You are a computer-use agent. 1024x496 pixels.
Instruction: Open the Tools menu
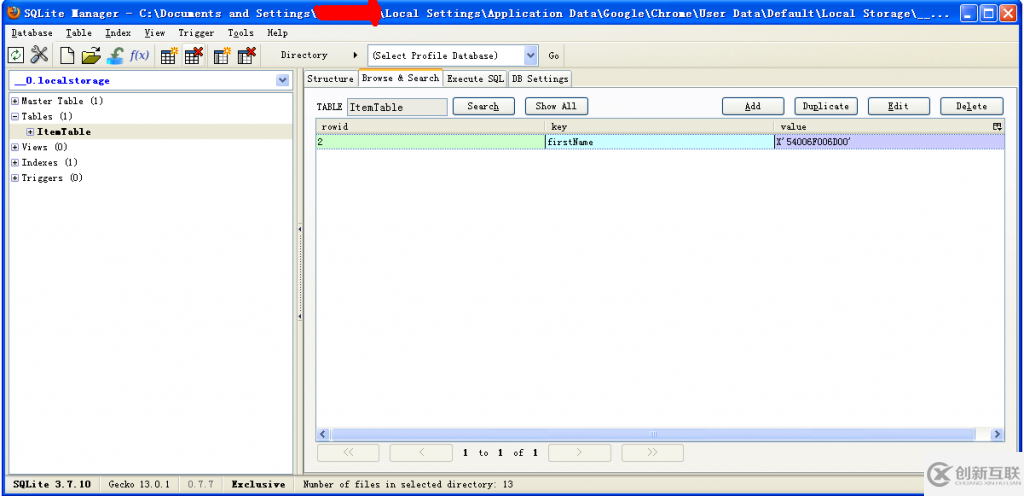click(x=241, y=33)
